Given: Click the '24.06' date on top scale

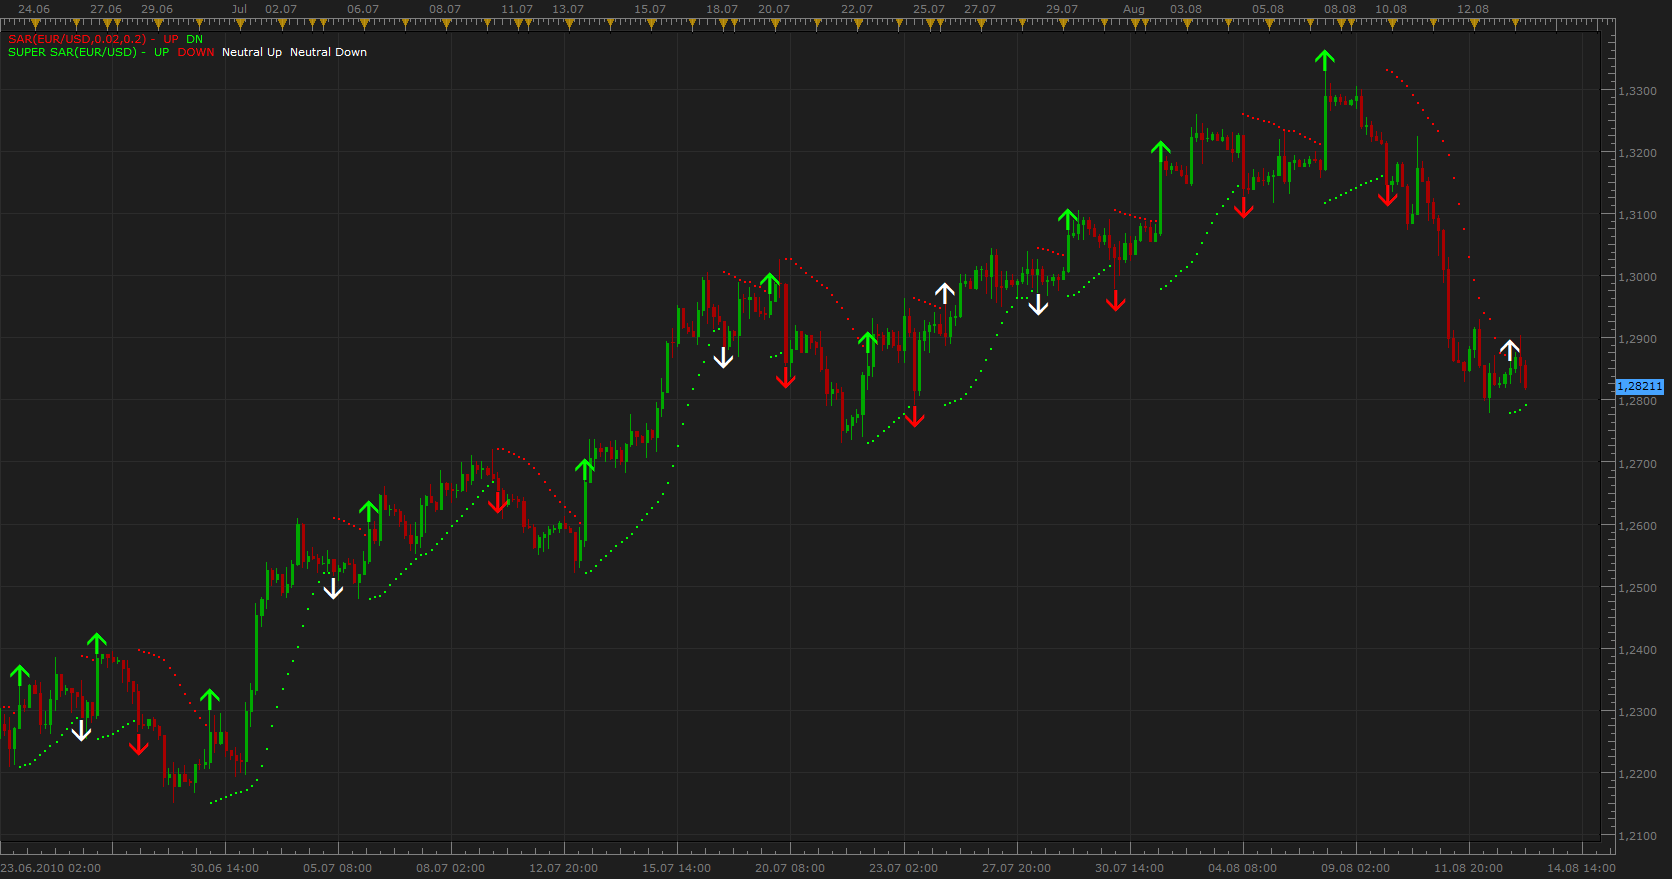Looking at the screenshot, I should [34, 9].
